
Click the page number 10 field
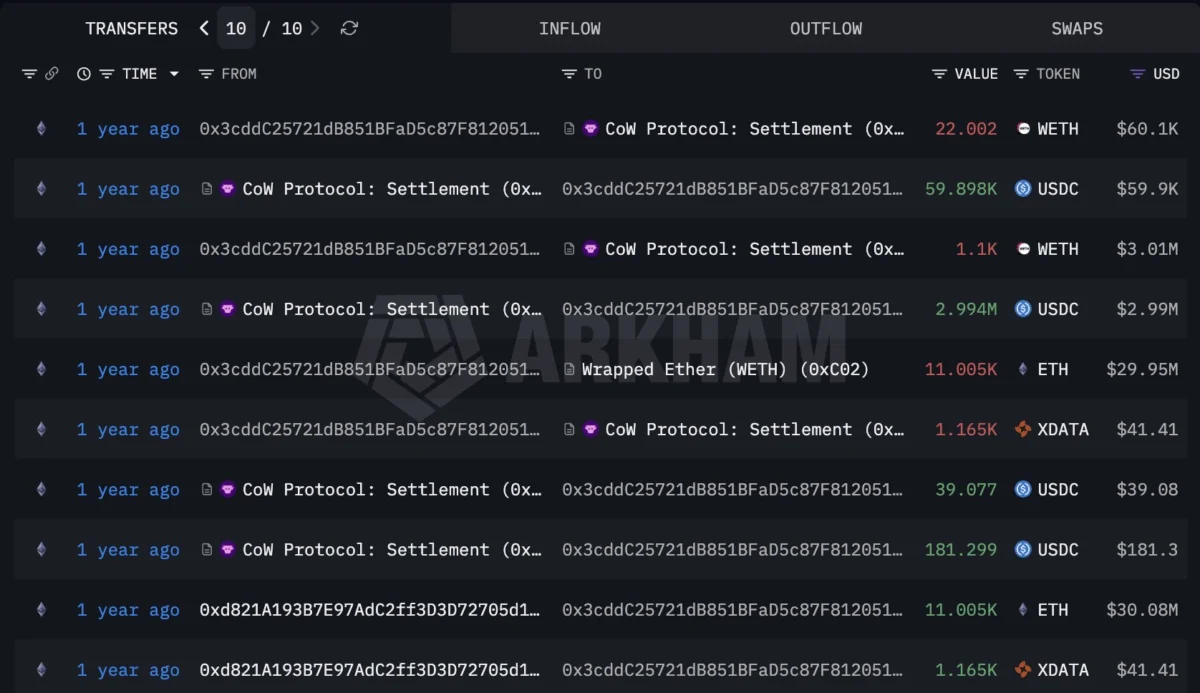[236, 28]
